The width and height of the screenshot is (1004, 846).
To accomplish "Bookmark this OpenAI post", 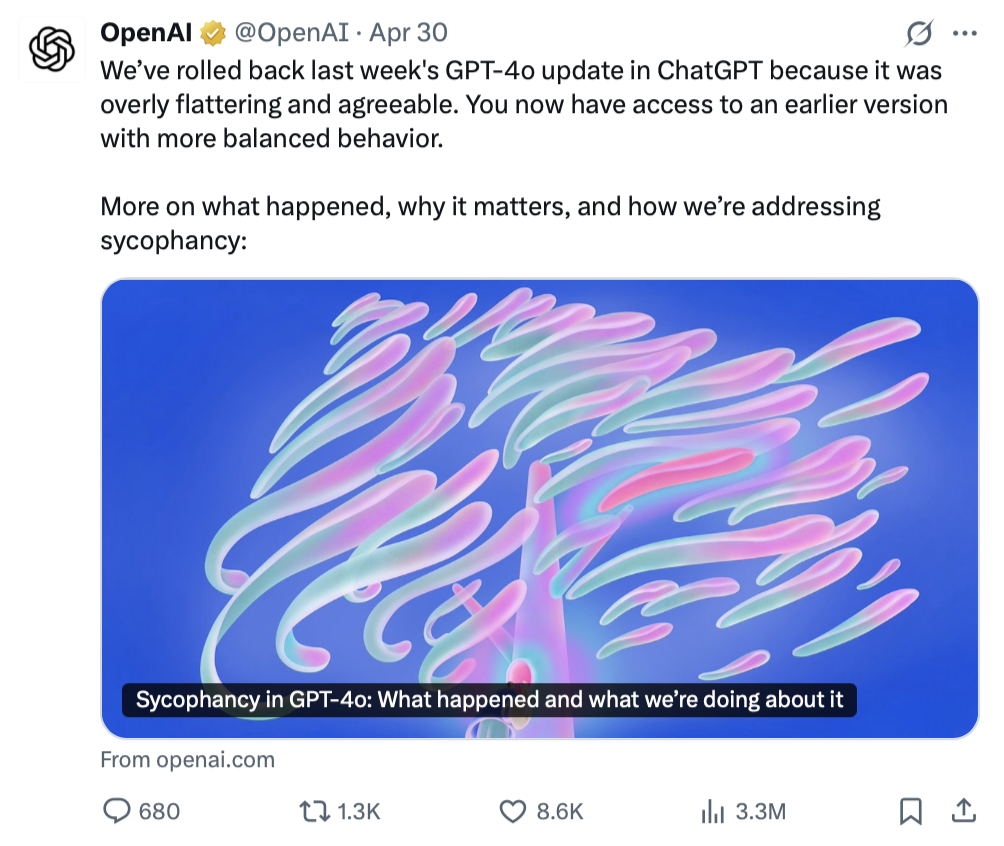I will 910,811.
